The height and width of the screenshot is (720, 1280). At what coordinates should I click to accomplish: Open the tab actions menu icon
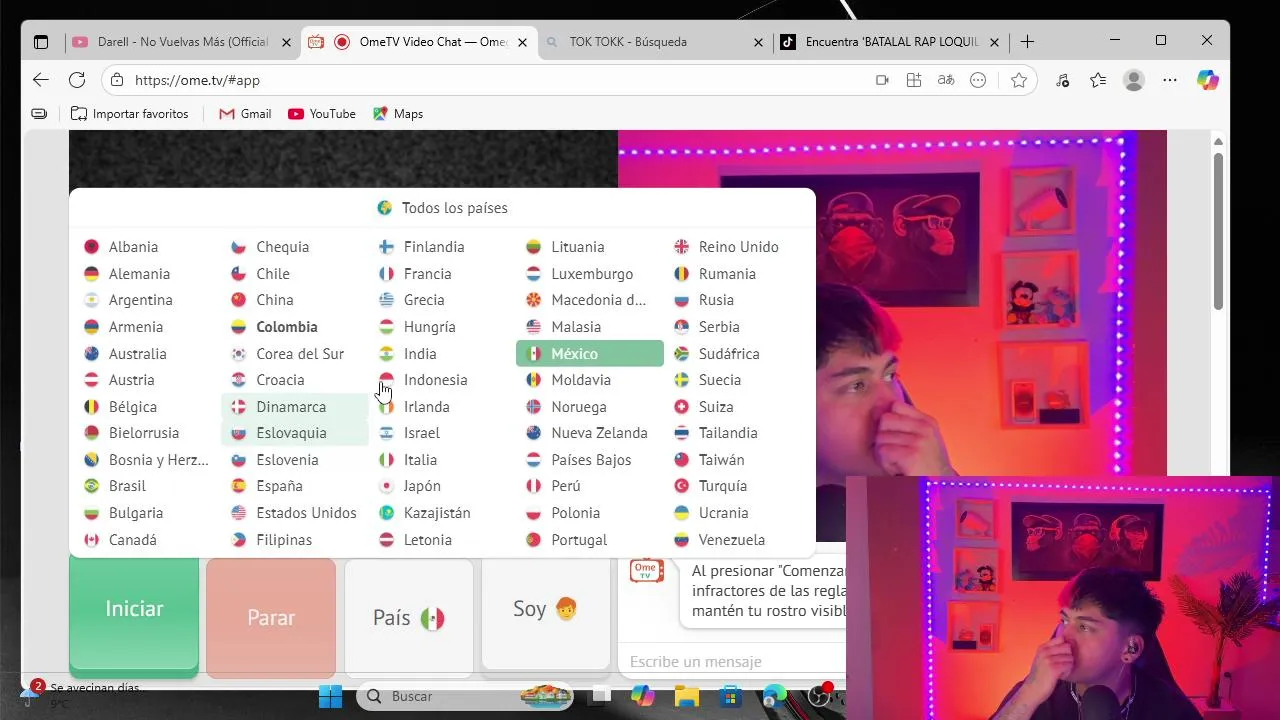point(41,42)
